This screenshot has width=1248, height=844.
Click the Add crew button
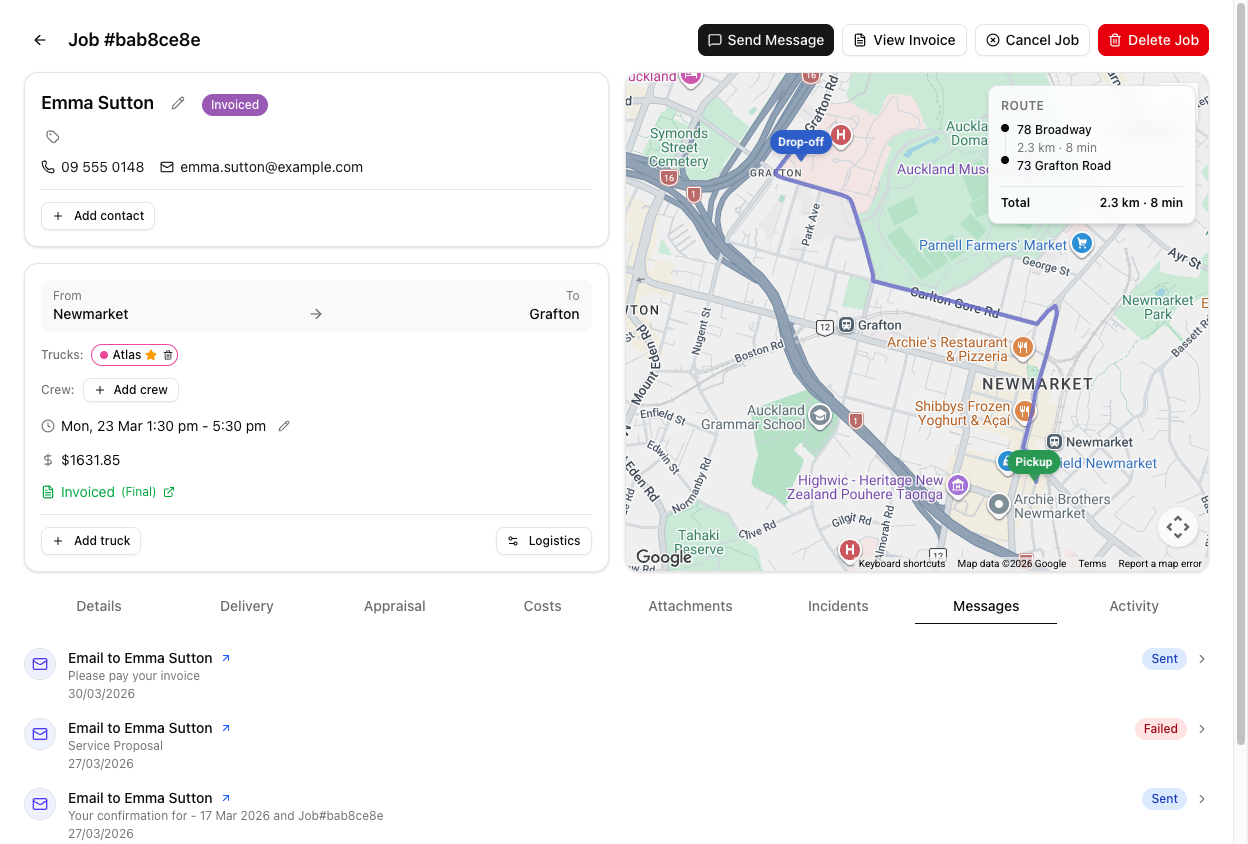click(131, 390)
